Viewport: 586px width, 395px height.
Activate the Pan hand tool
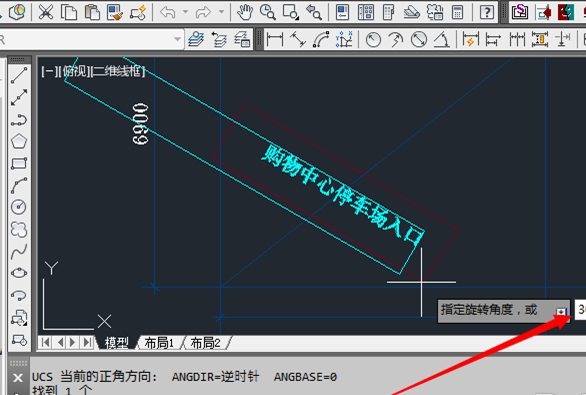[245, 12]
